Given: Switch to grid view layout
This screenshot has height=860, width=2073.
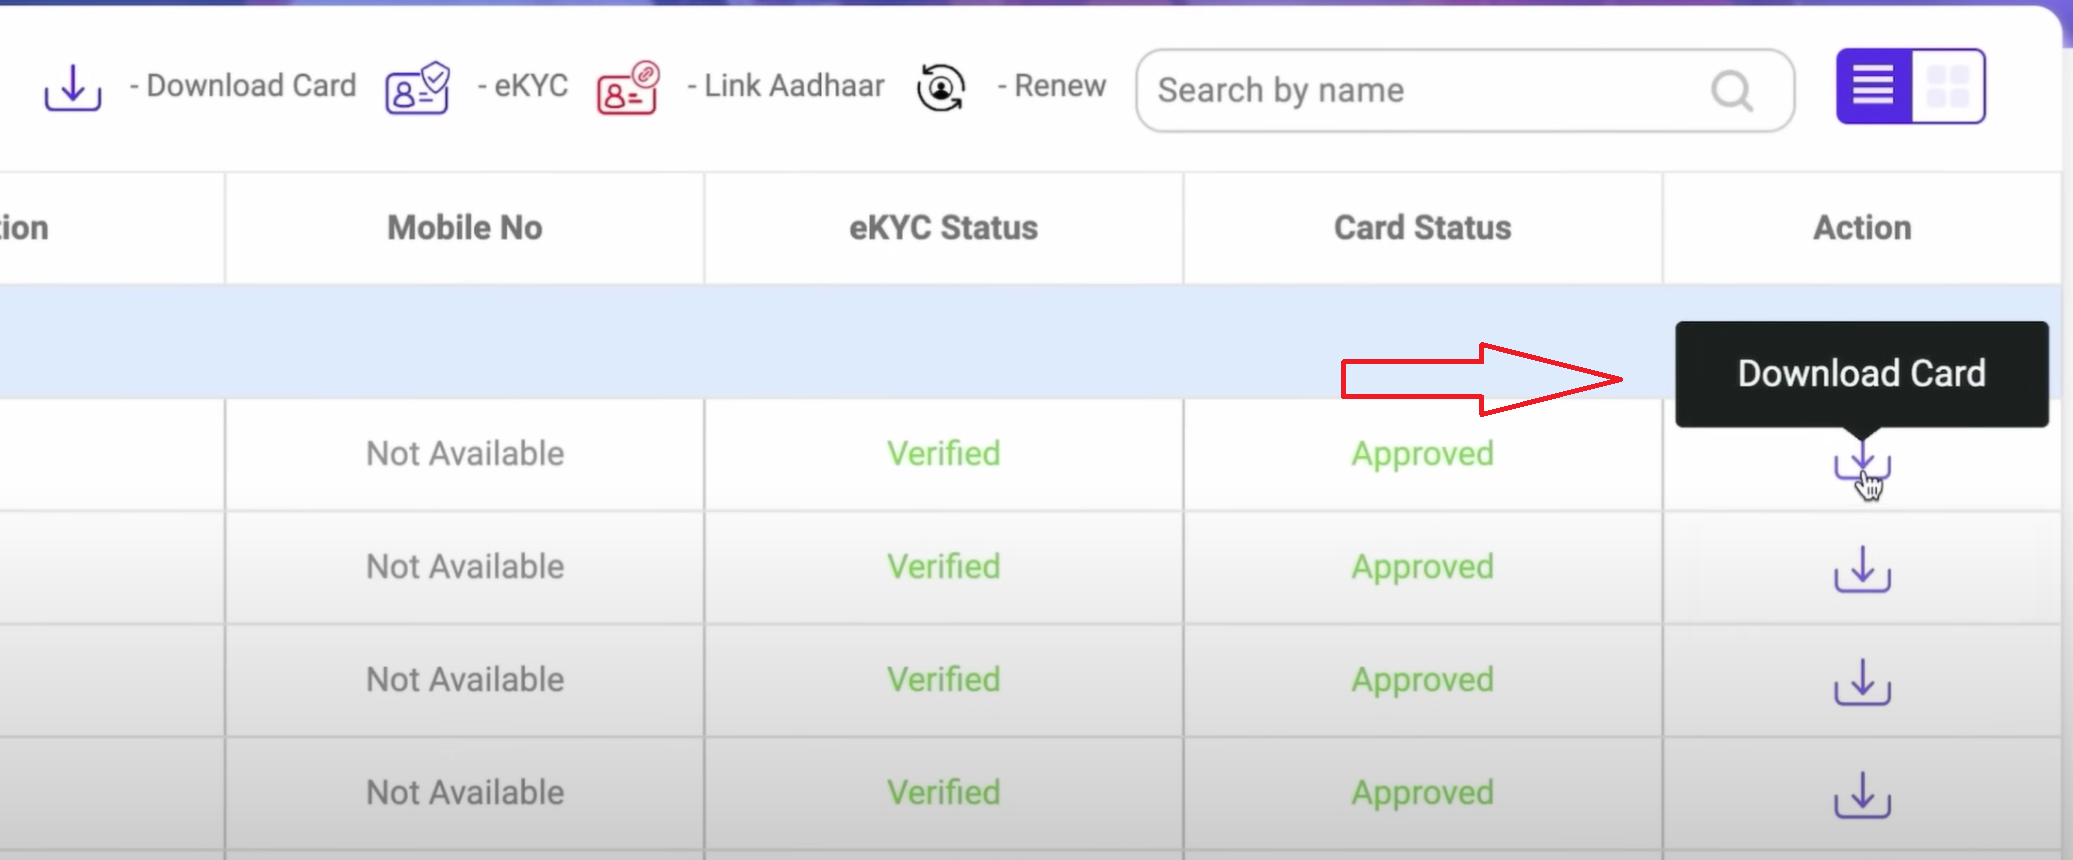Looking at the screenshot, I should [1948, 86].
